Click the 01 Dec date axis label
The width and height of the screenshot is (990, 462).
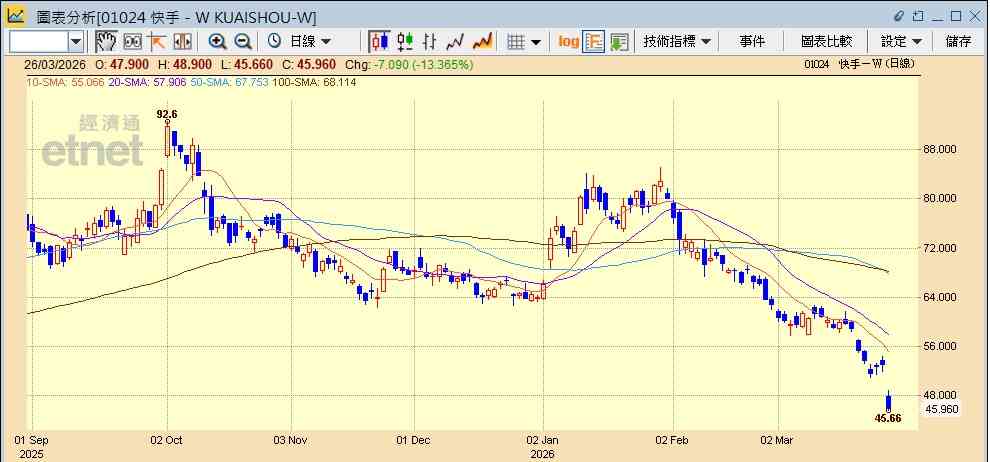pos(414,440)
